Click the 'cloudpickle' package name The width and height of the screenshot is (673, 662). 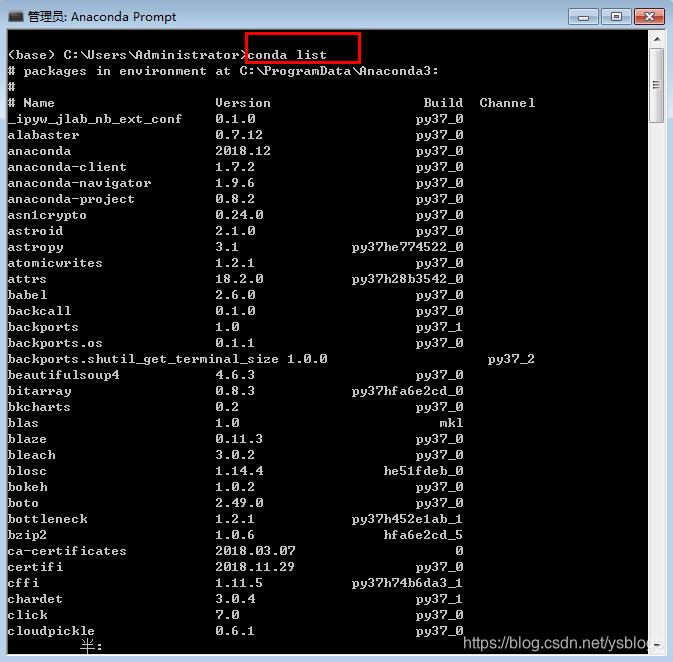51,631
